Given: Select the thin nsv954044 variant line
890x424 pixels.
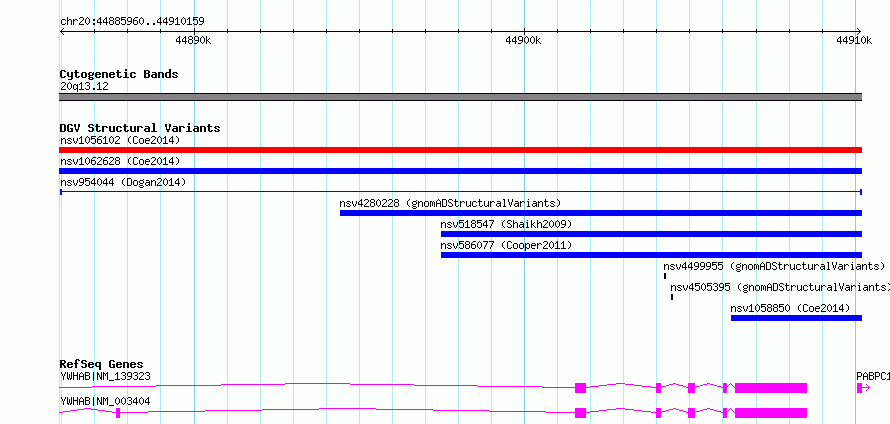Looking at the screenshot, I should click(x=460, y=192).
